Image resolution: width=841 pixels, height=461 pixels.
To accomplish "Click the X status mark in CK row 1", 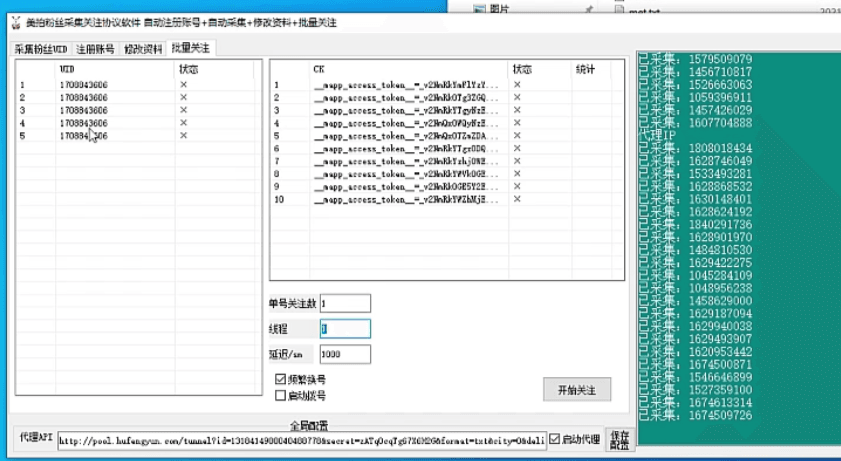I will (x=517, y=85).
